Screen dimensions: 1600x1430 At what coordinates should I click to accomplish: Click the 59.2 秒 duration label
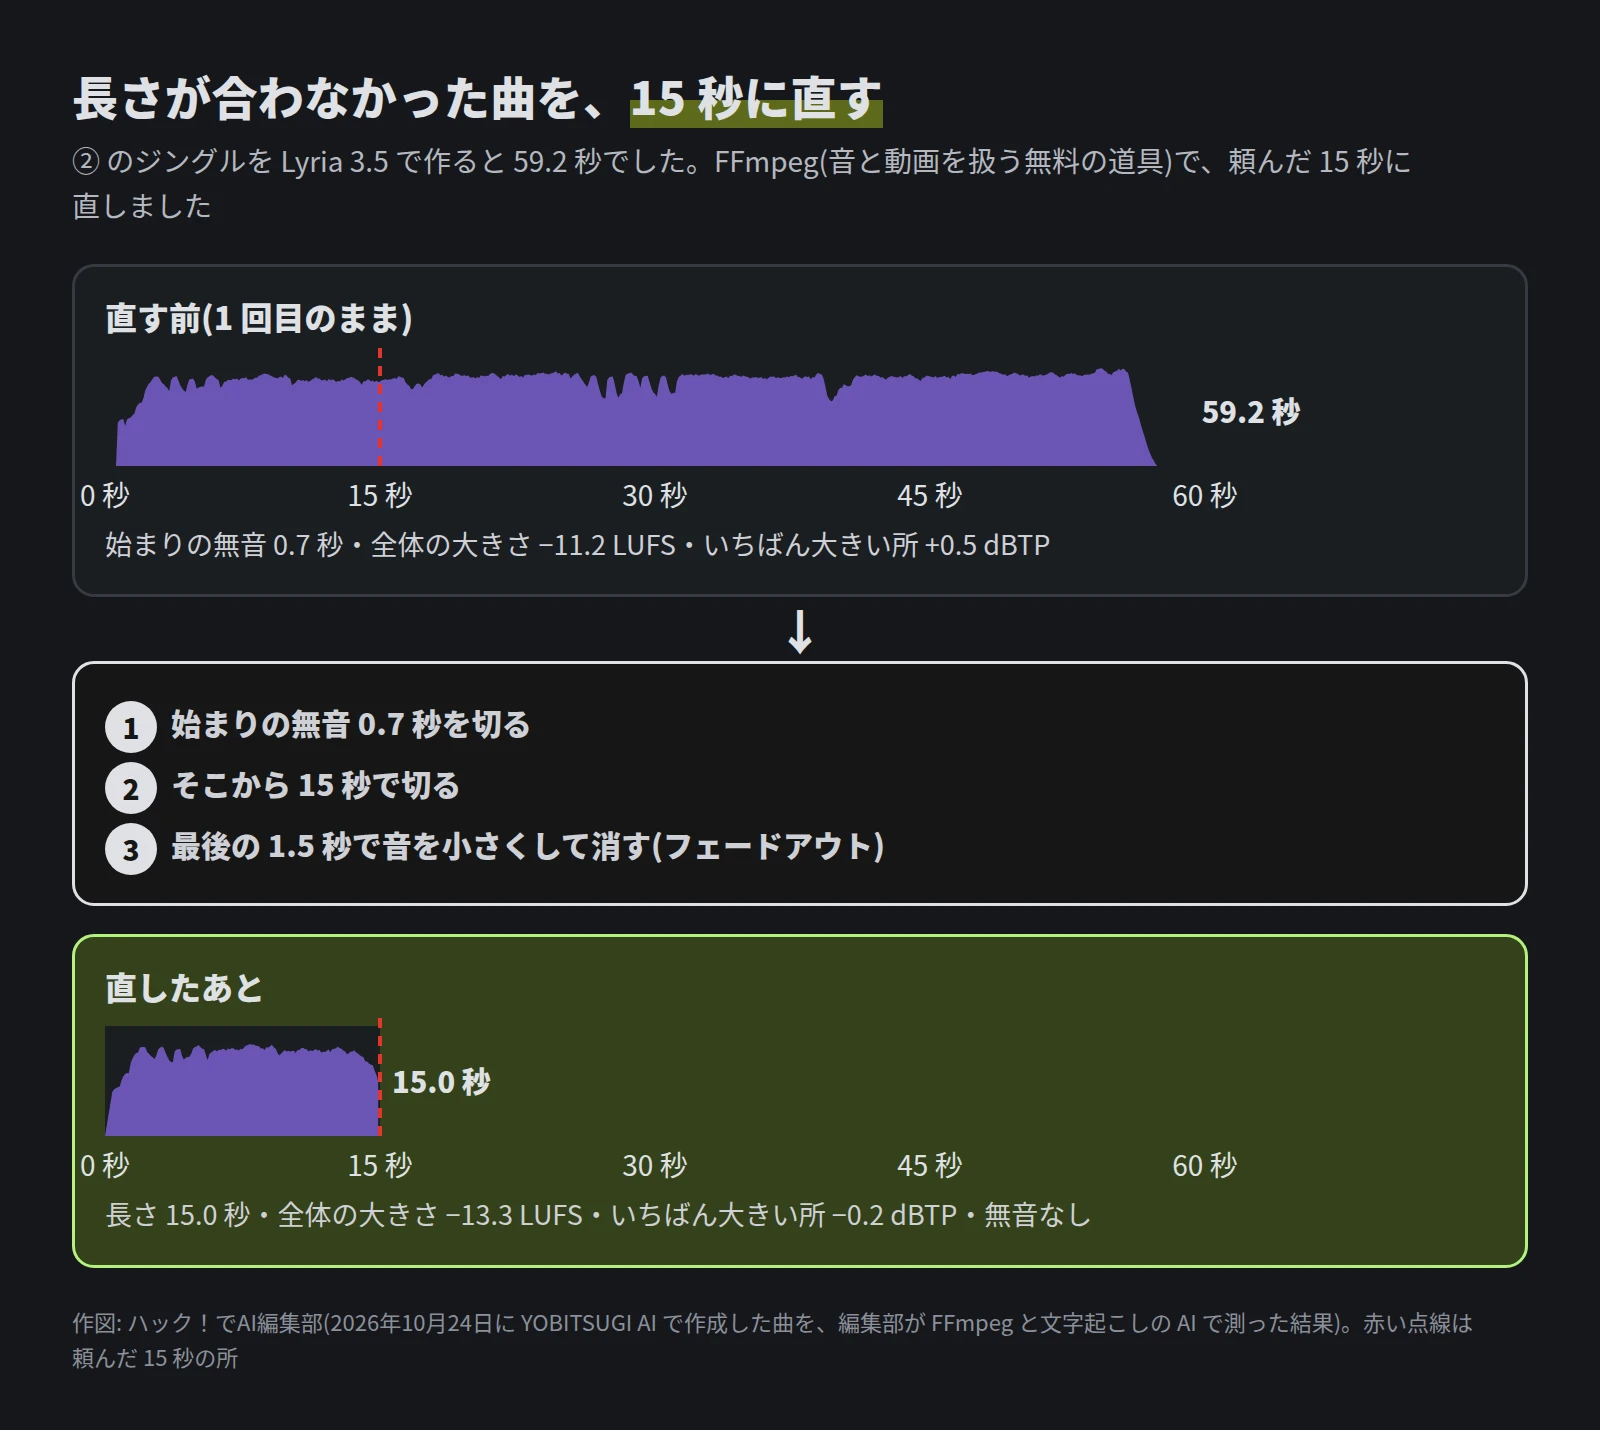click(1251, 412)
